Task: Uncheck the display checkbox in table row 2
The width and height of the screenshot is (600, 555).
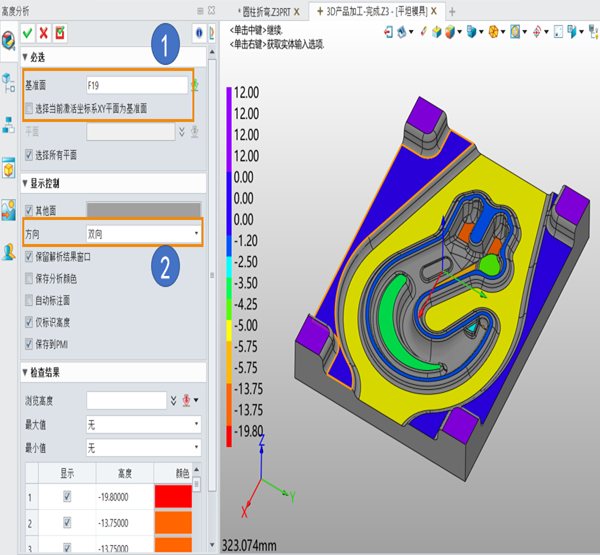Action: click(67, 522)
